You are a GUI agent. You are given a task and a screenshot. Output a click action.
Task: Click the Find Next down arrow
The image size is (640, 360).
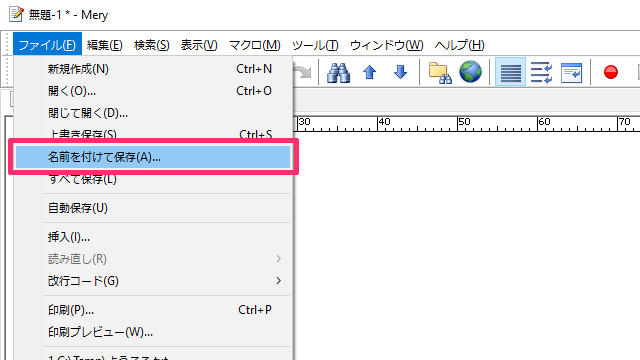(400, 72)
